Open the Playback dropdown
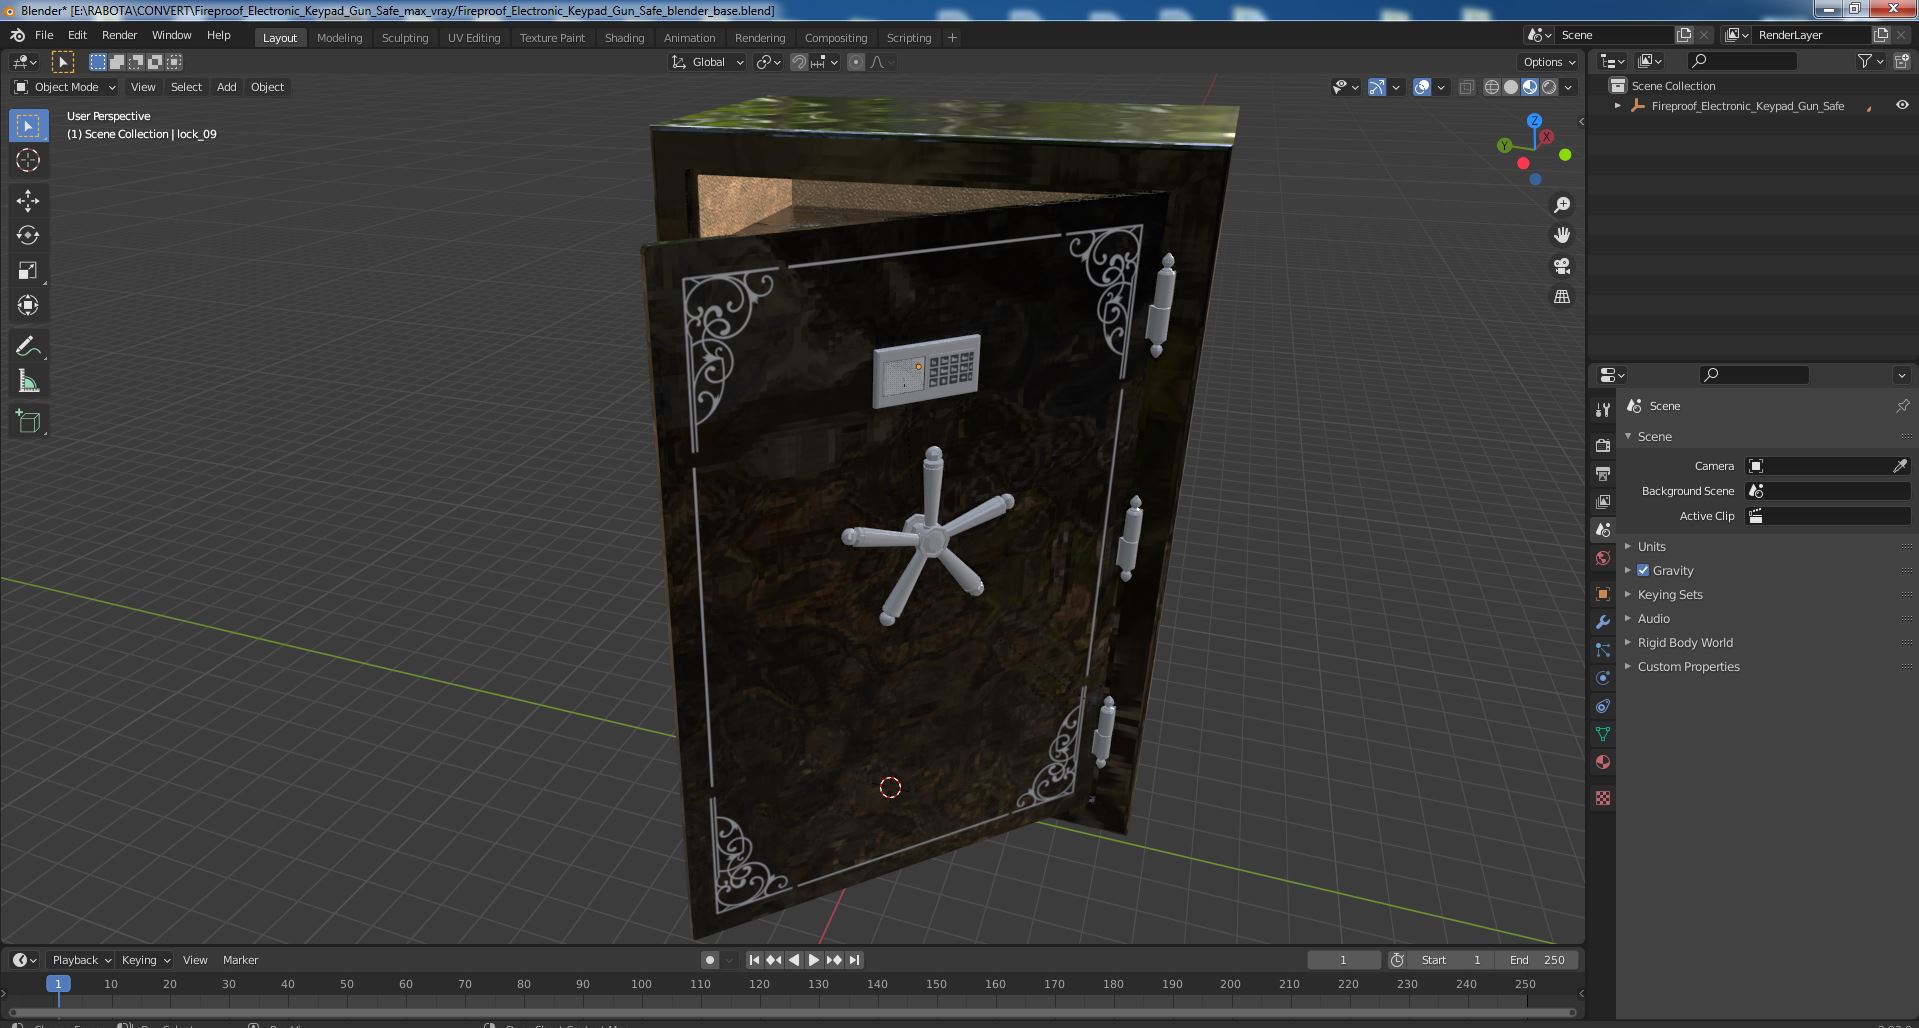The height and width of the screenshot is (1028, 1919). pos(81,960)
